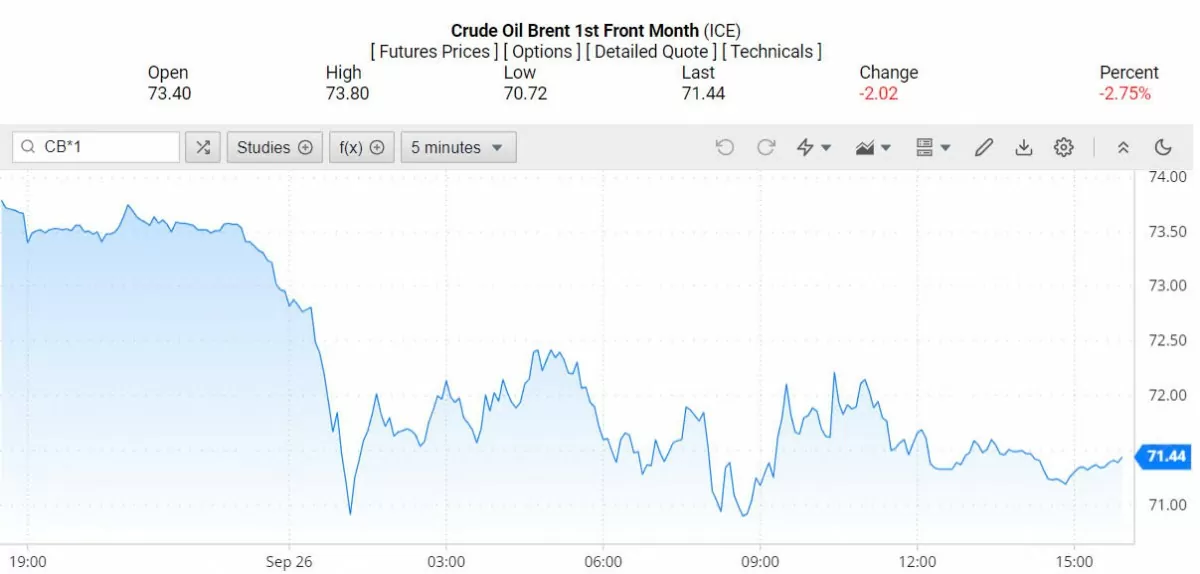Click the compare symbols shuffle icon

203,148
